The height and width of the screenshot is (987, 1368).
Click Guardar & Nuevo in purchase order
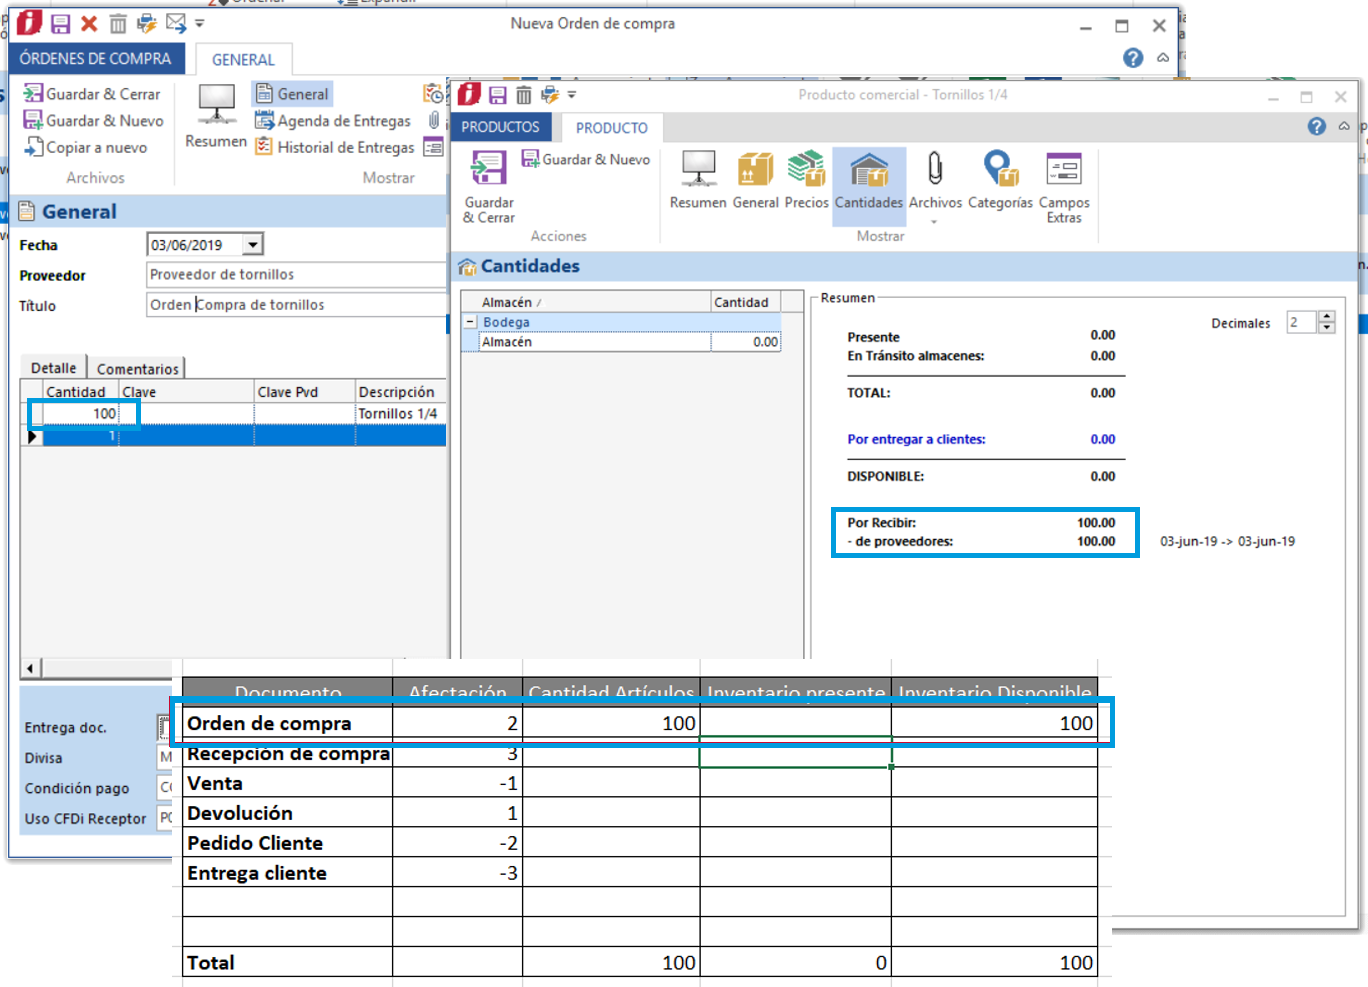coord(94,121)
